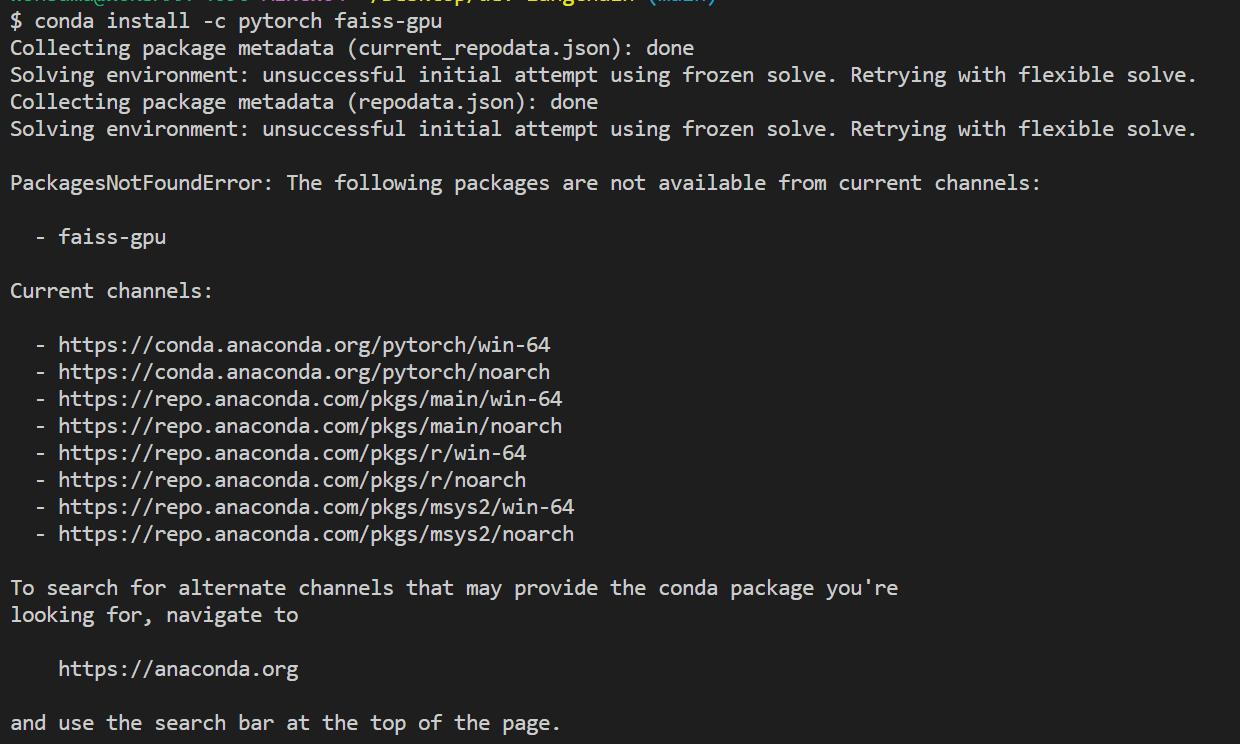The width and height of the screenshot is (1240, 744).
Task: Click the "To search for alternate channels" line
Action: click(454, 588)
